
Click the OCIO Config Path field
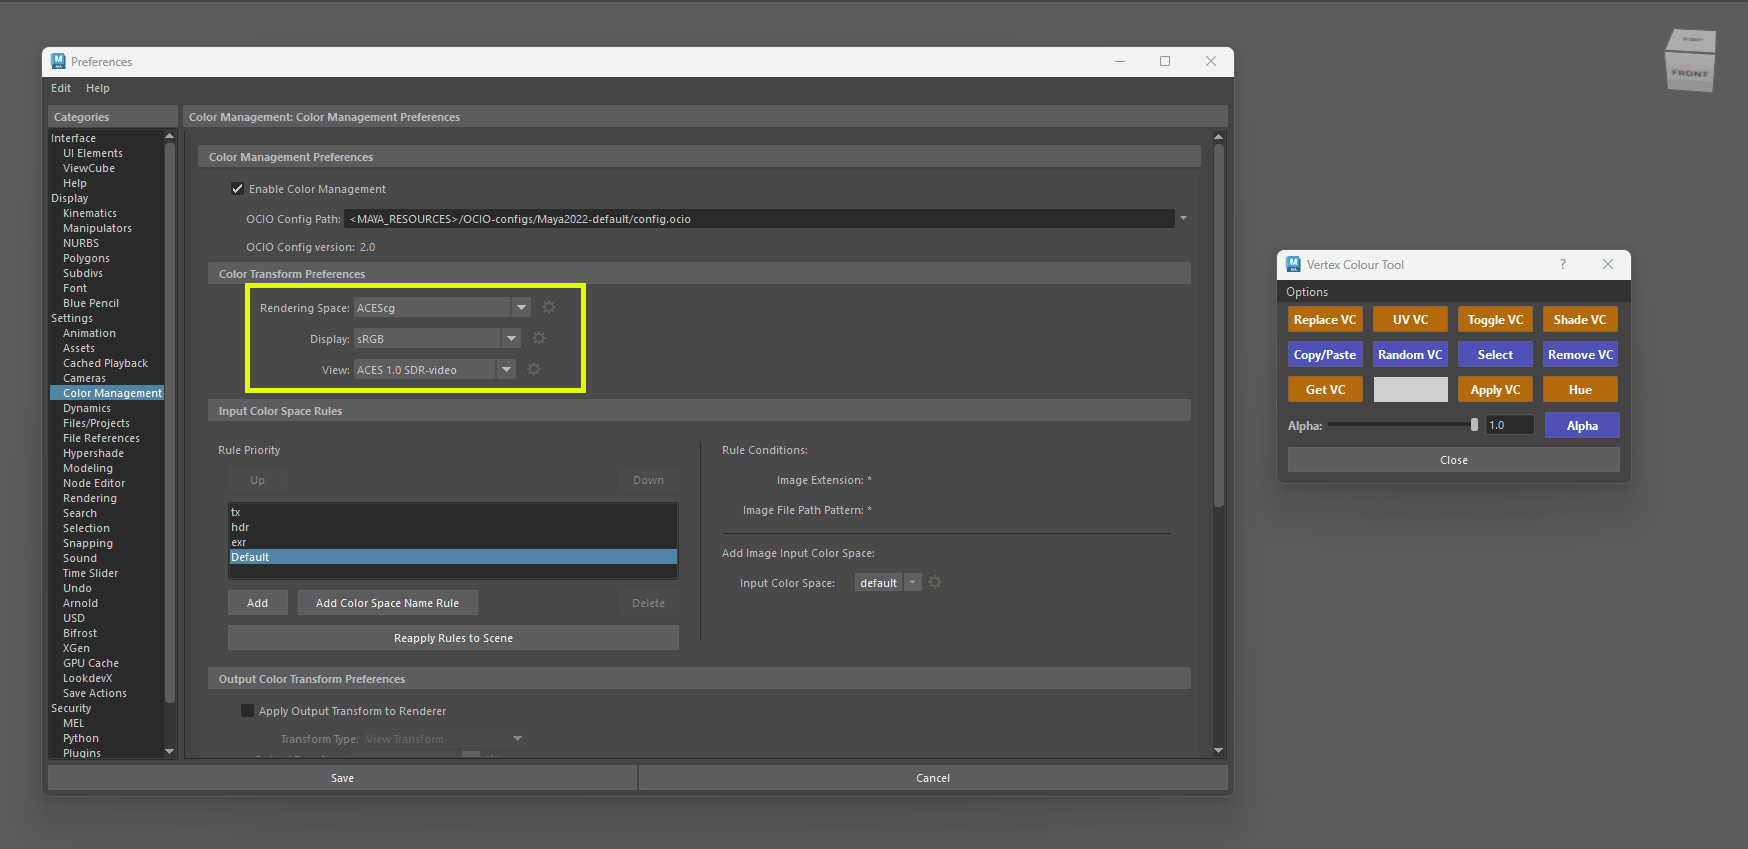point(759,218)
